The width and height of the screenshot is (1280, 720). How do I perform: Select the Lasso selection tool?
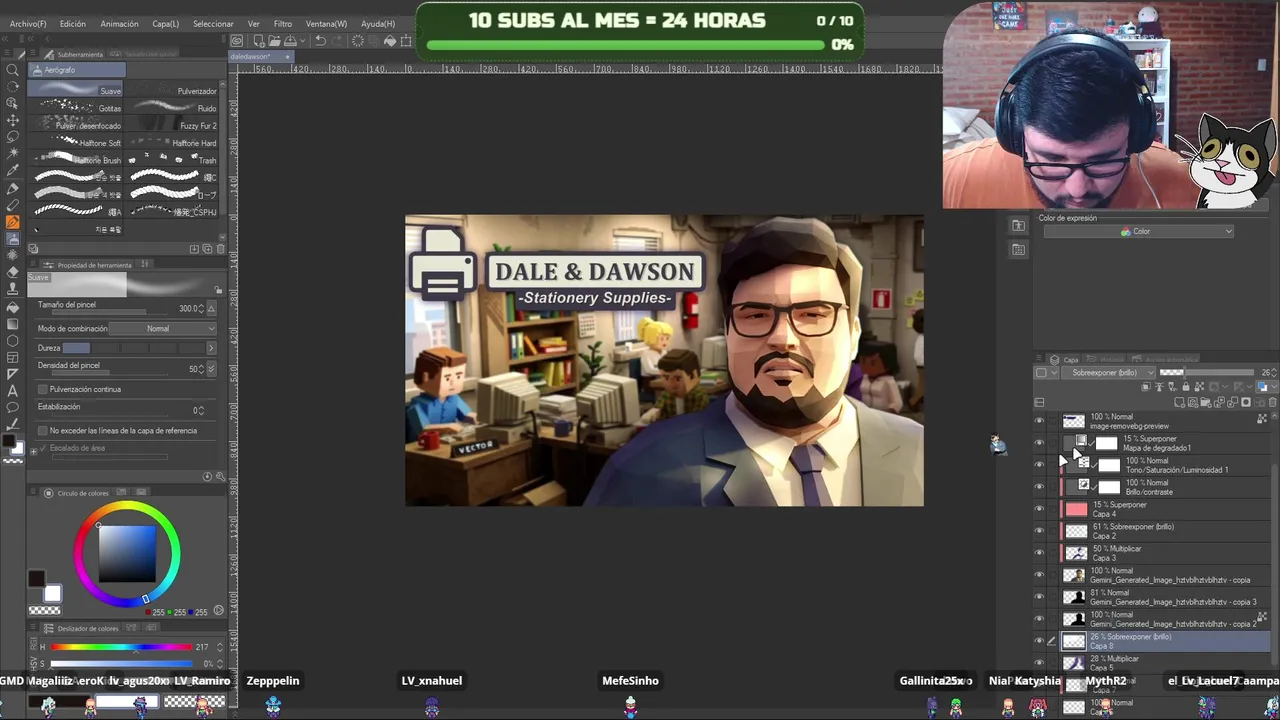(13, 137)
